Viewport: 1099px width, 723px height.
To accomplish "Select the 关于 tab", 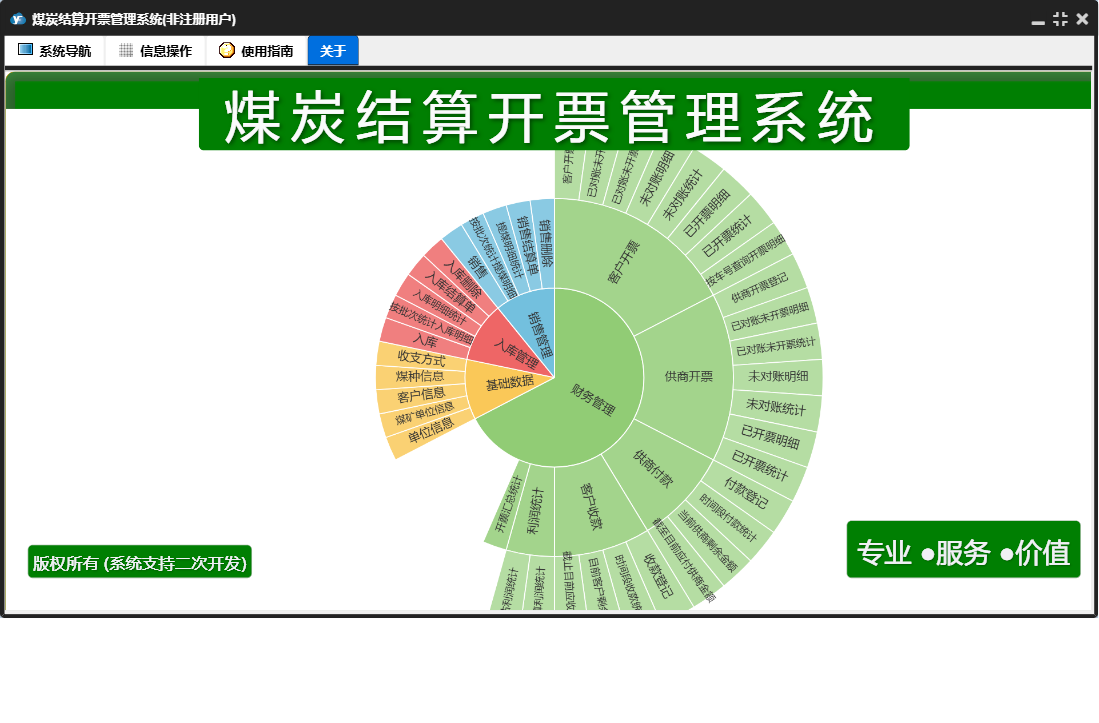I will pyautogui.click(x=333, y=50).
